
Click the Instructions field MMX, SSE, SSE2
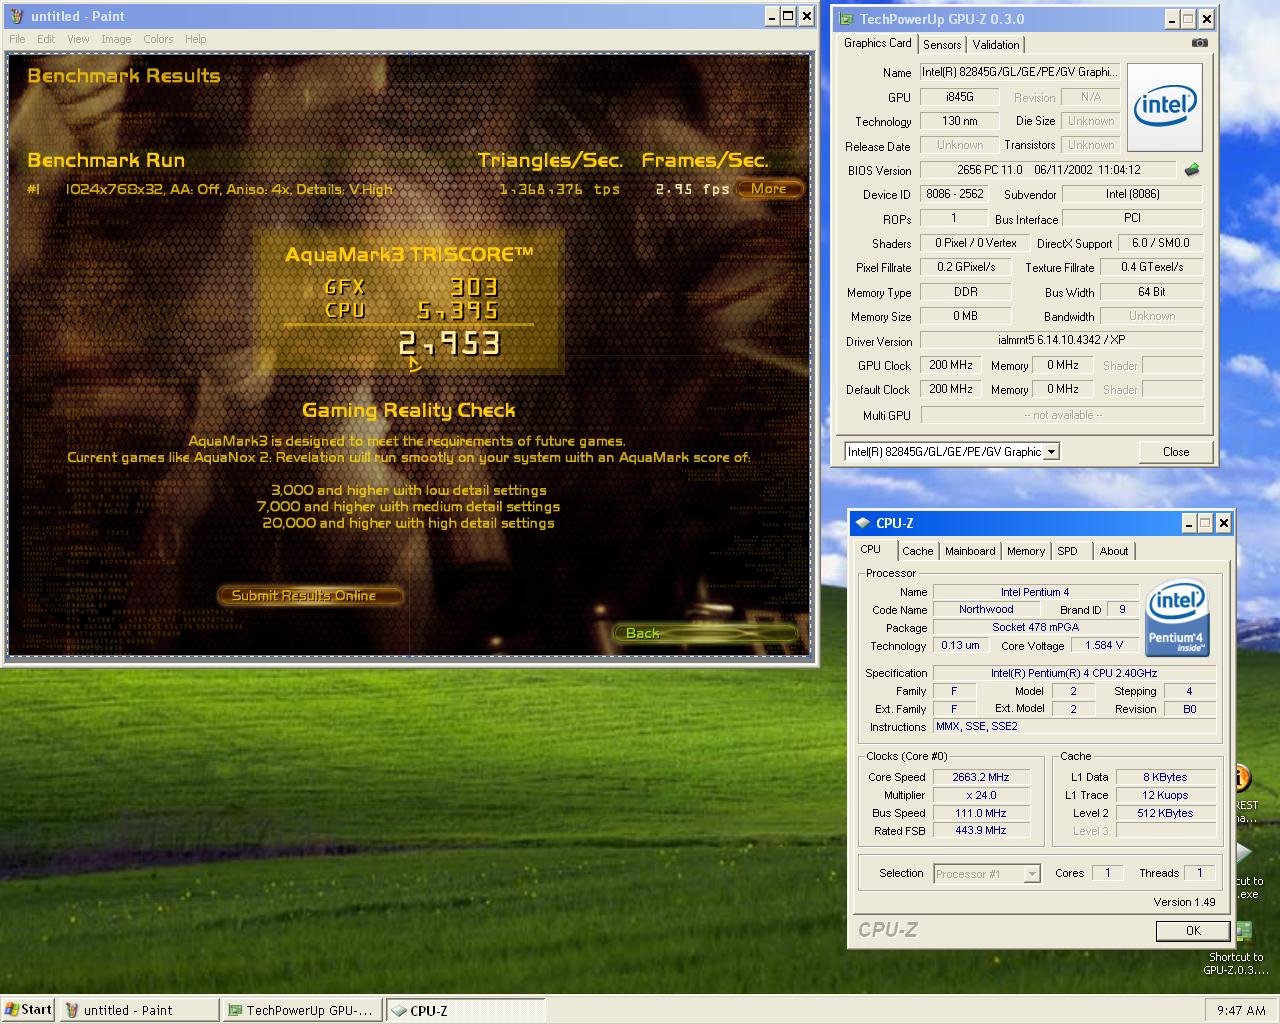tap(1074, 726)
